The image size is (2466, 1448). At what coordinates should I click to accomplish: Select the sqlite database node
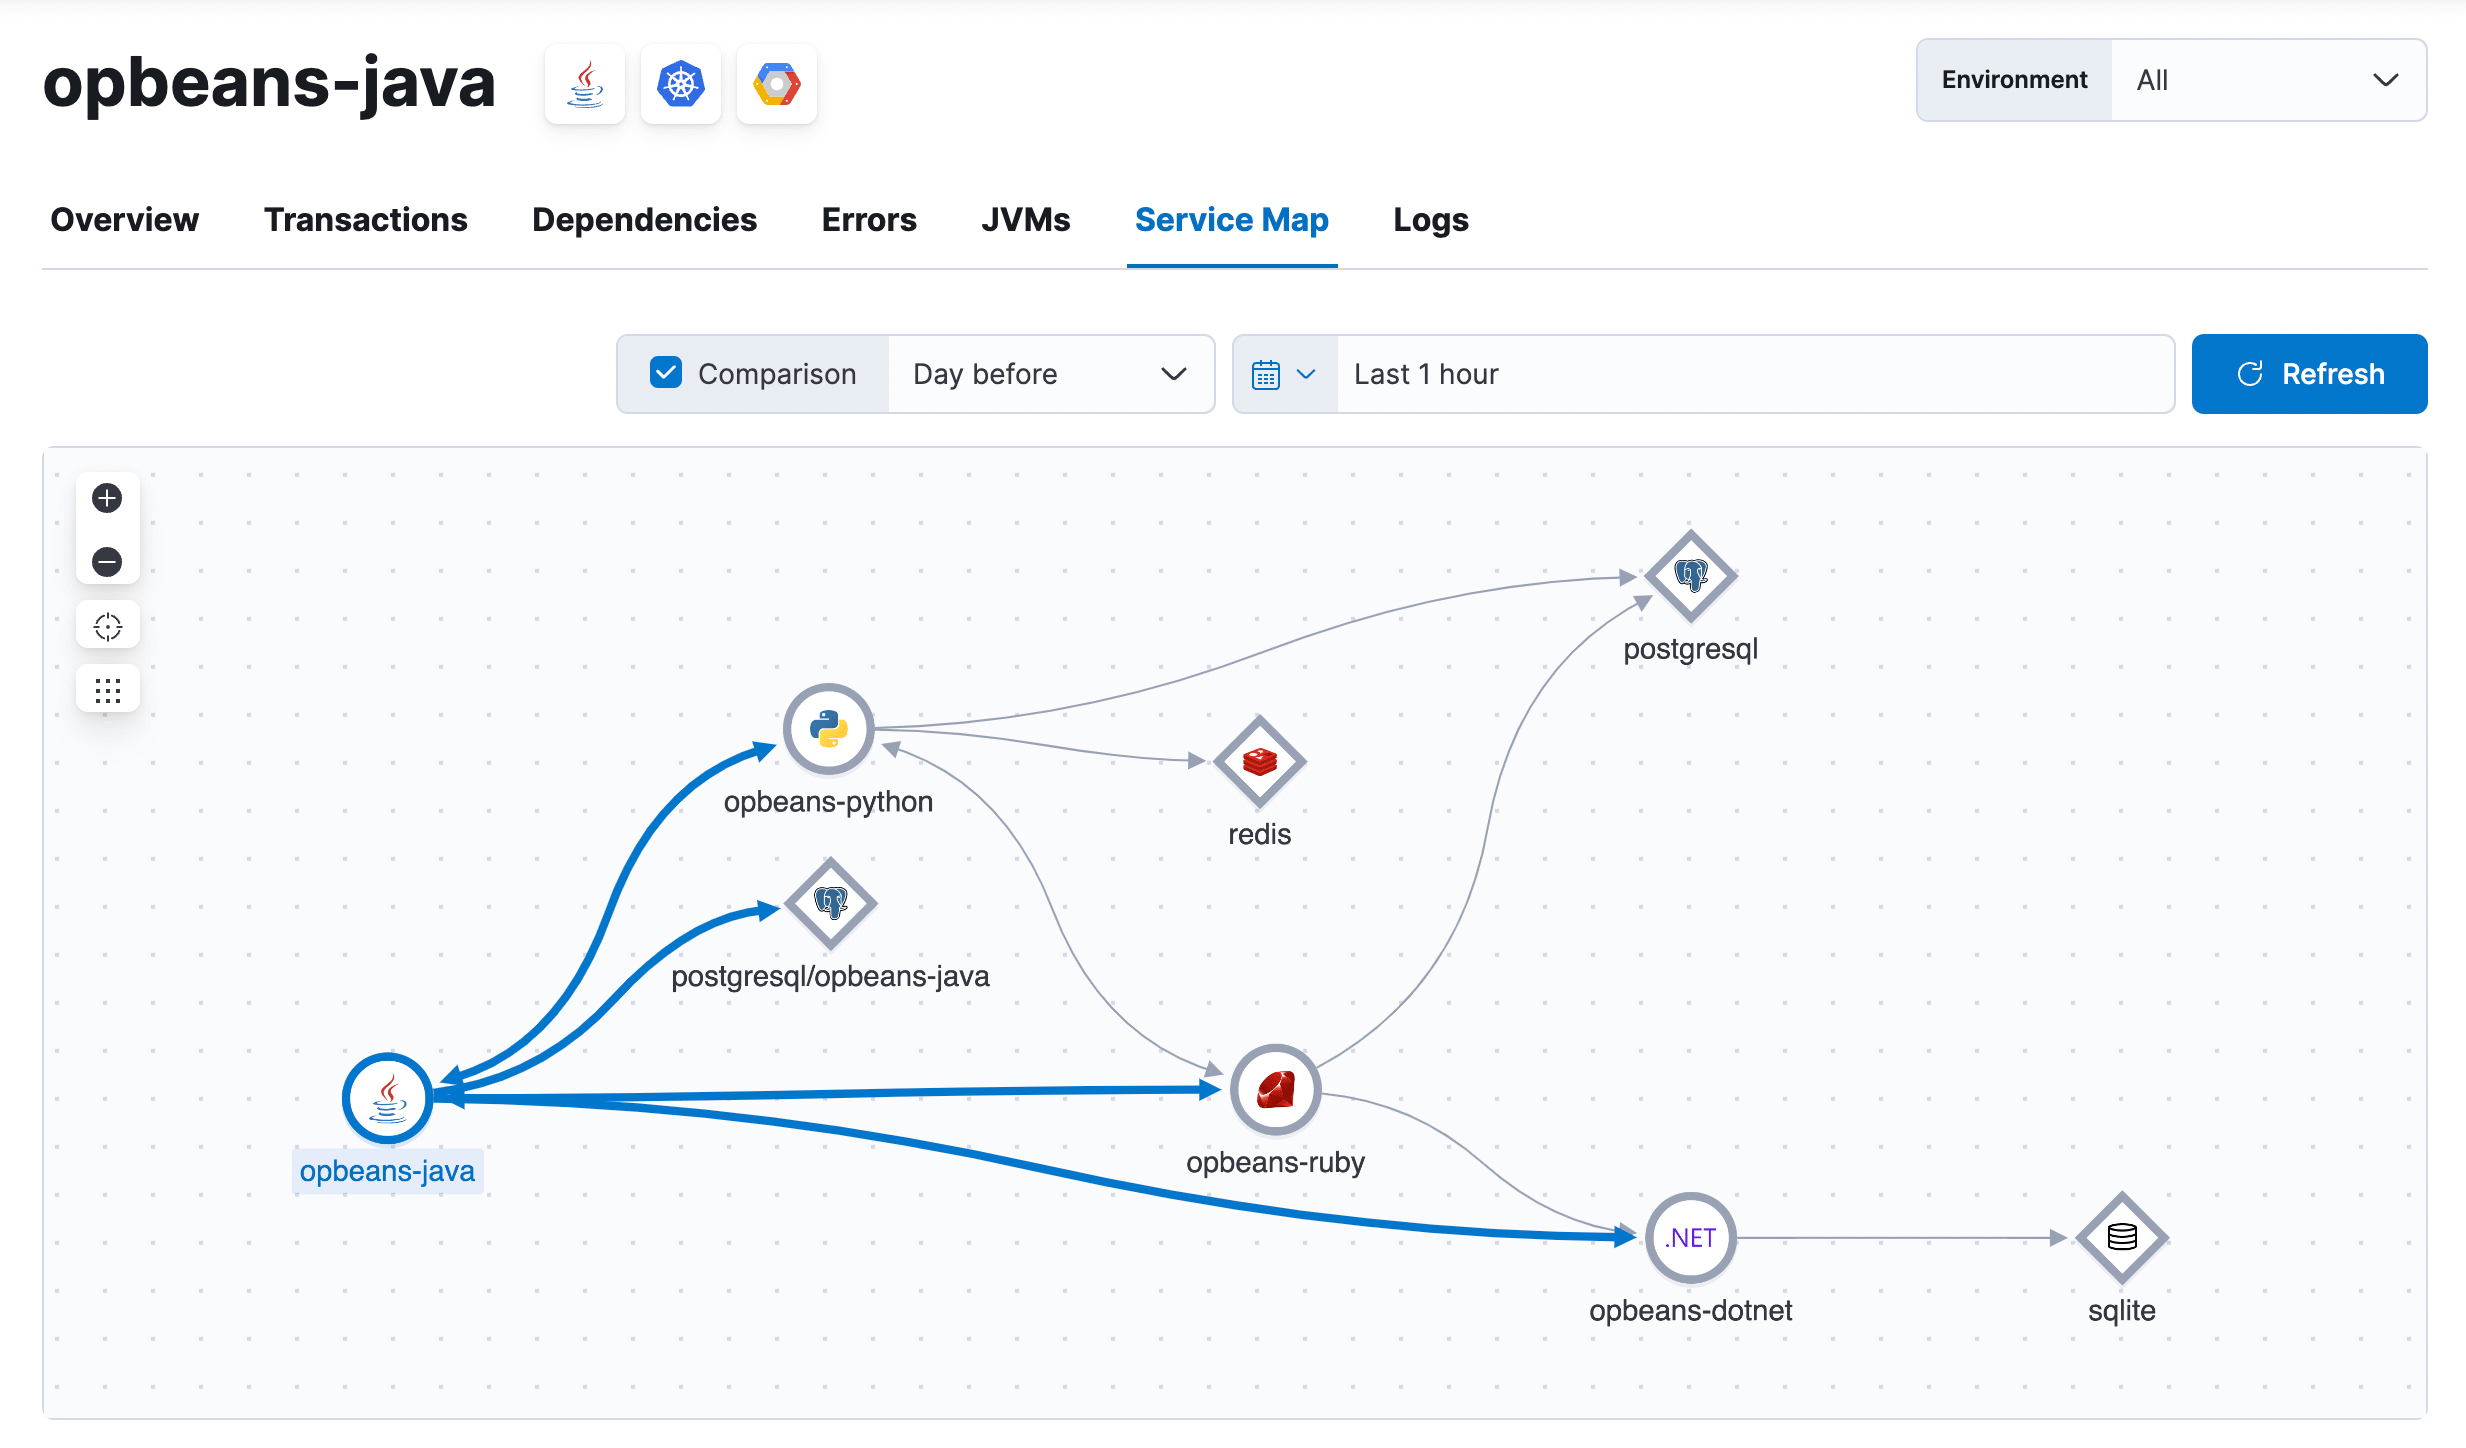2121,1237
